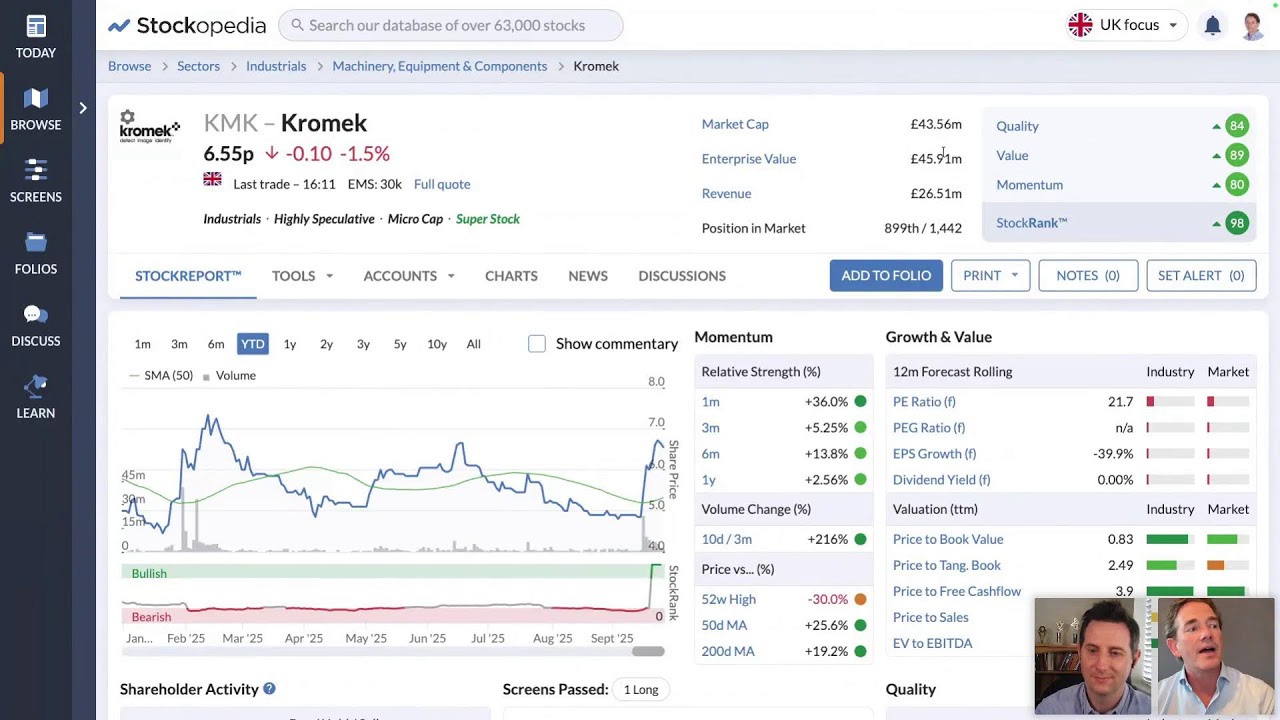
Task: Open the Accounts dropdown menu
Action: pos(409,276)
